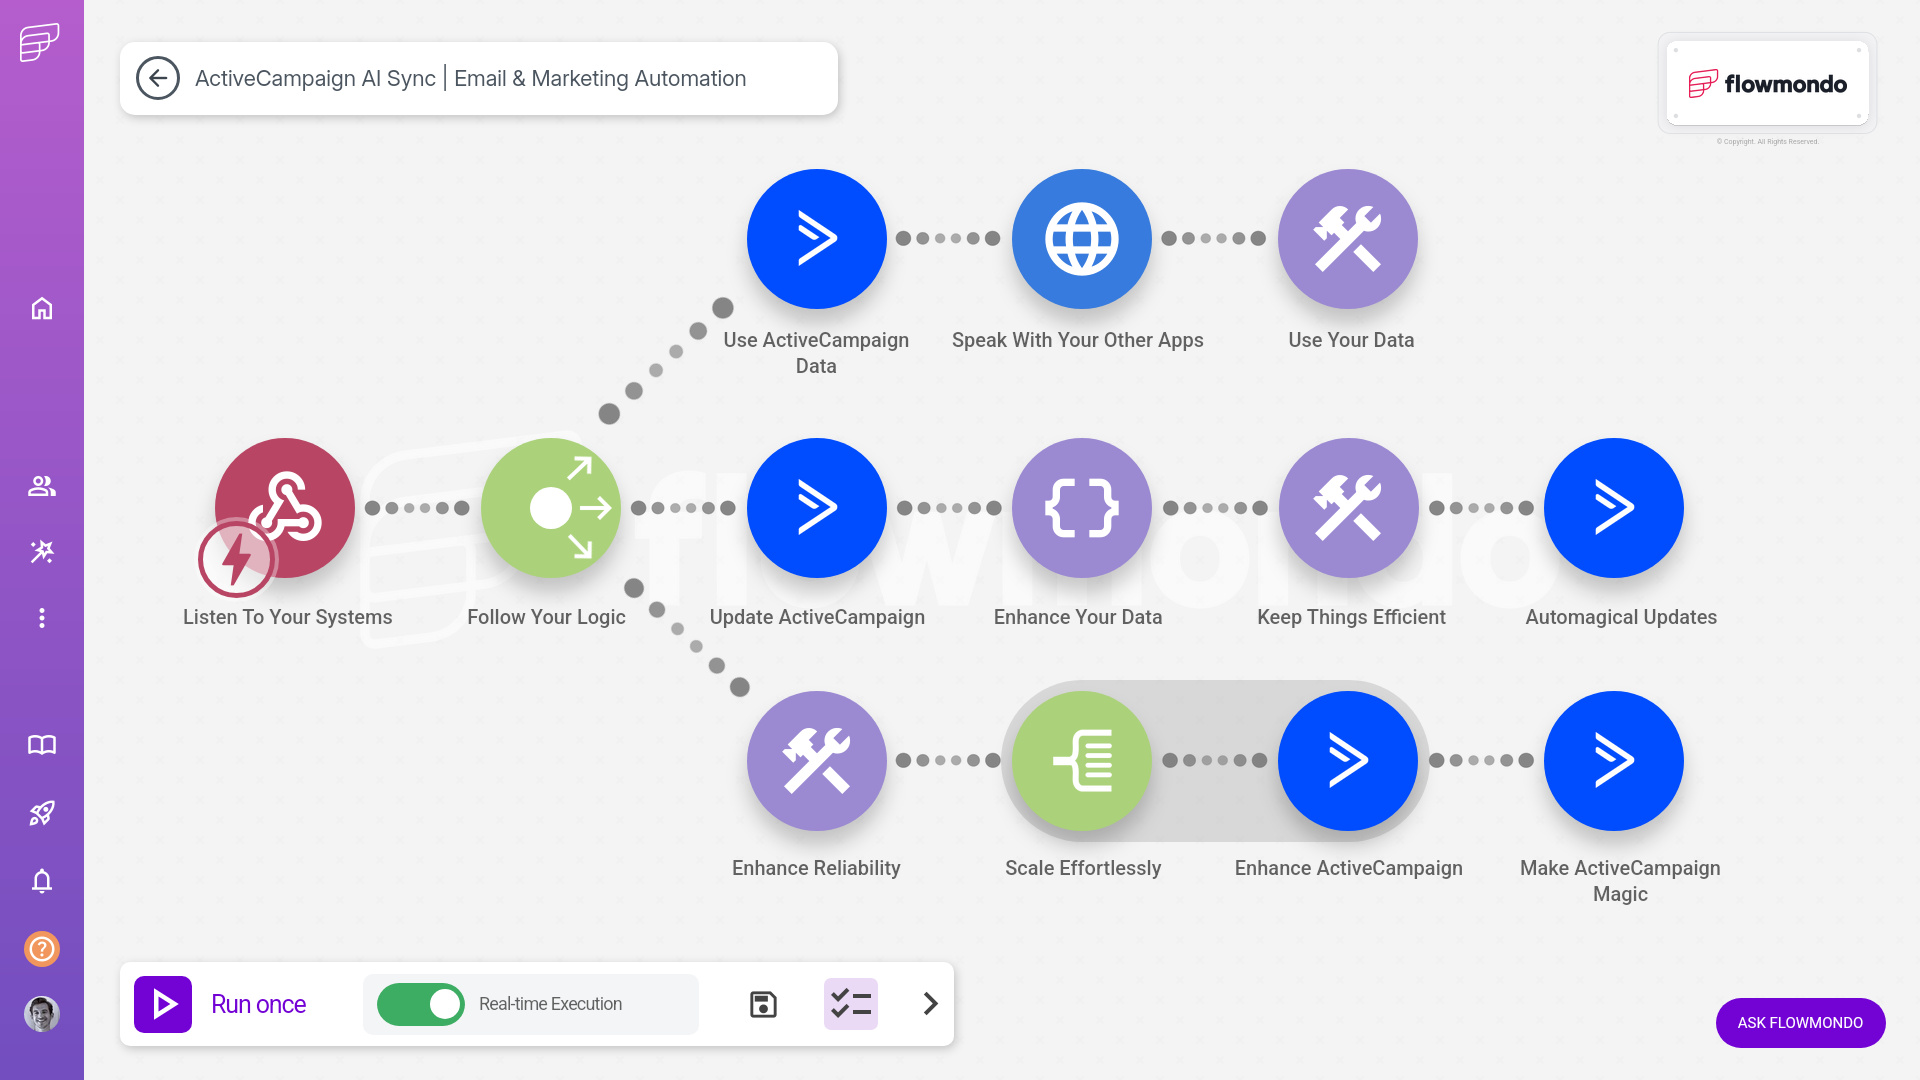Click the flowmondo brand logo card
The image size is (1920, 1080).
tap(1767, 83)
